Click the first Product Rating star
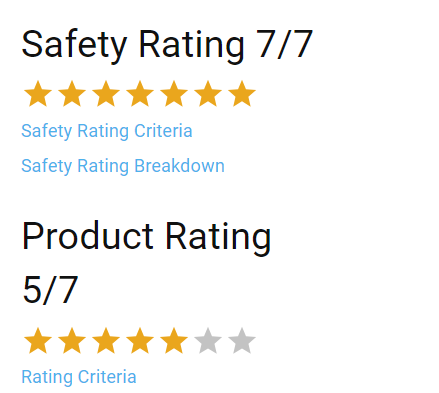The width and height of the screenshot is (439, 393). point(38,340)
